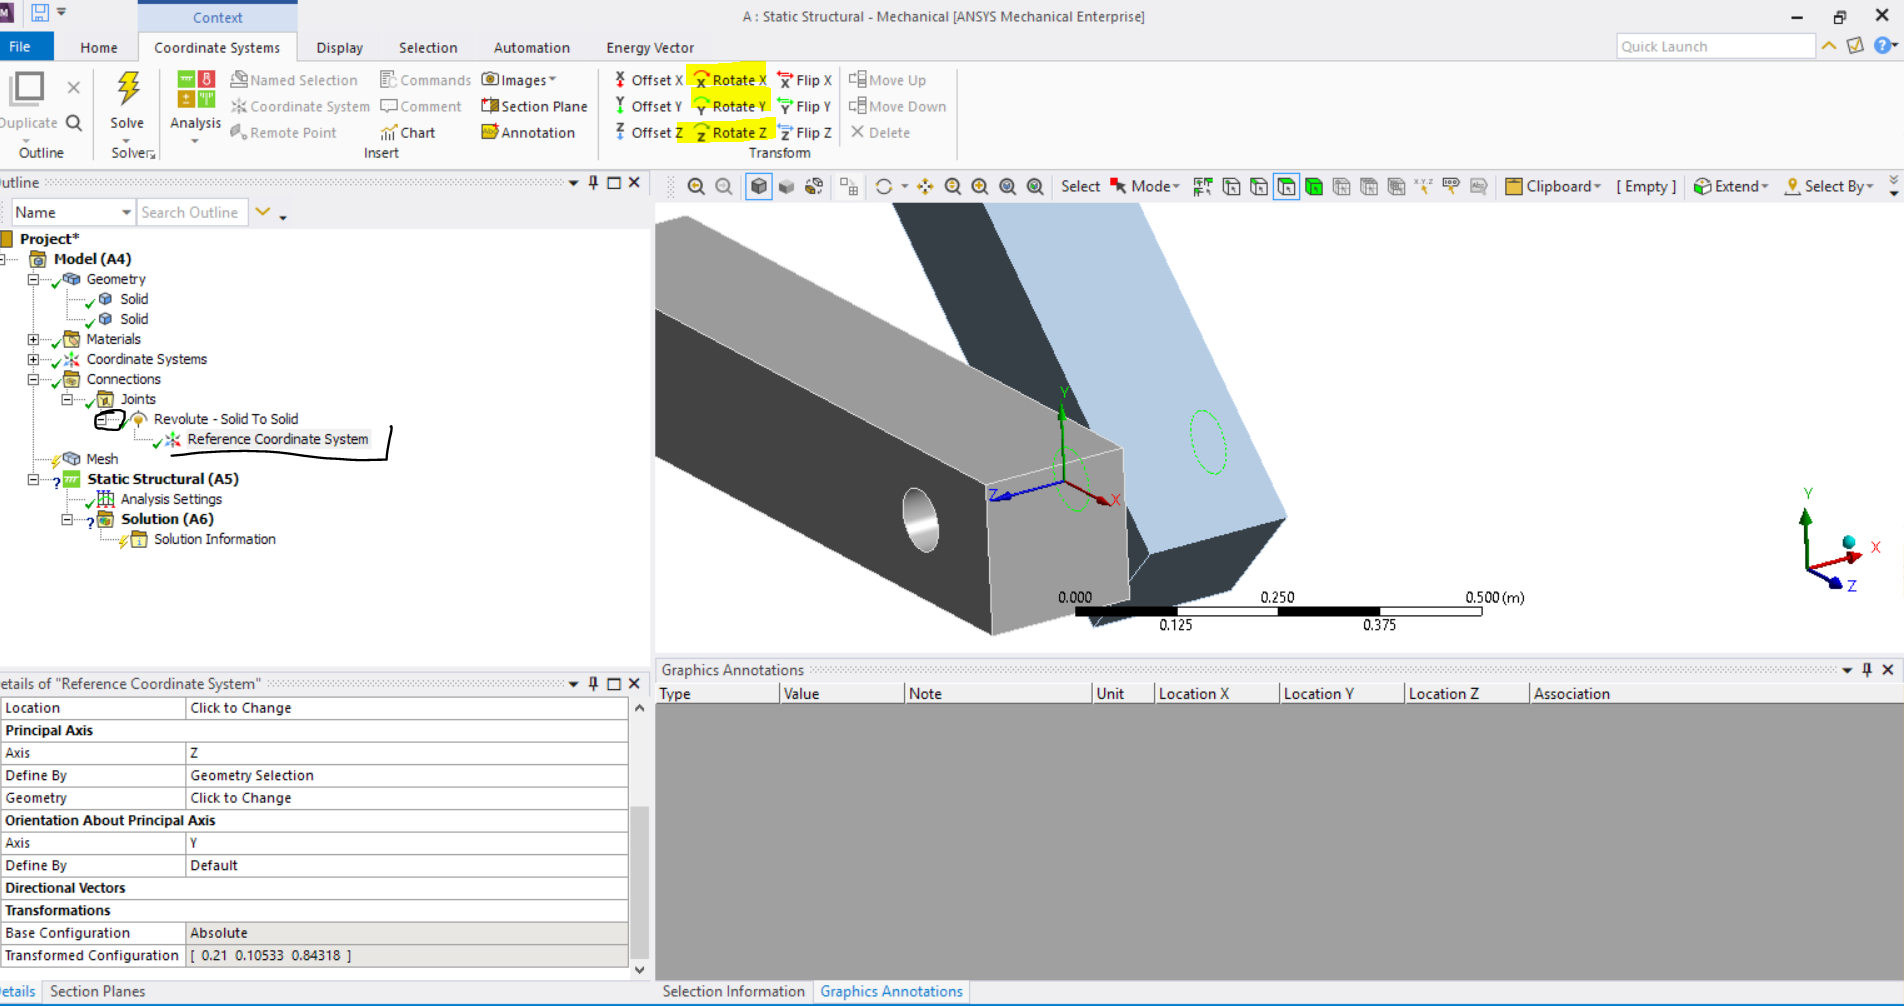Pin the Outline panel
Viewport: 1904px width, 1006px height.
click(593, 182)
